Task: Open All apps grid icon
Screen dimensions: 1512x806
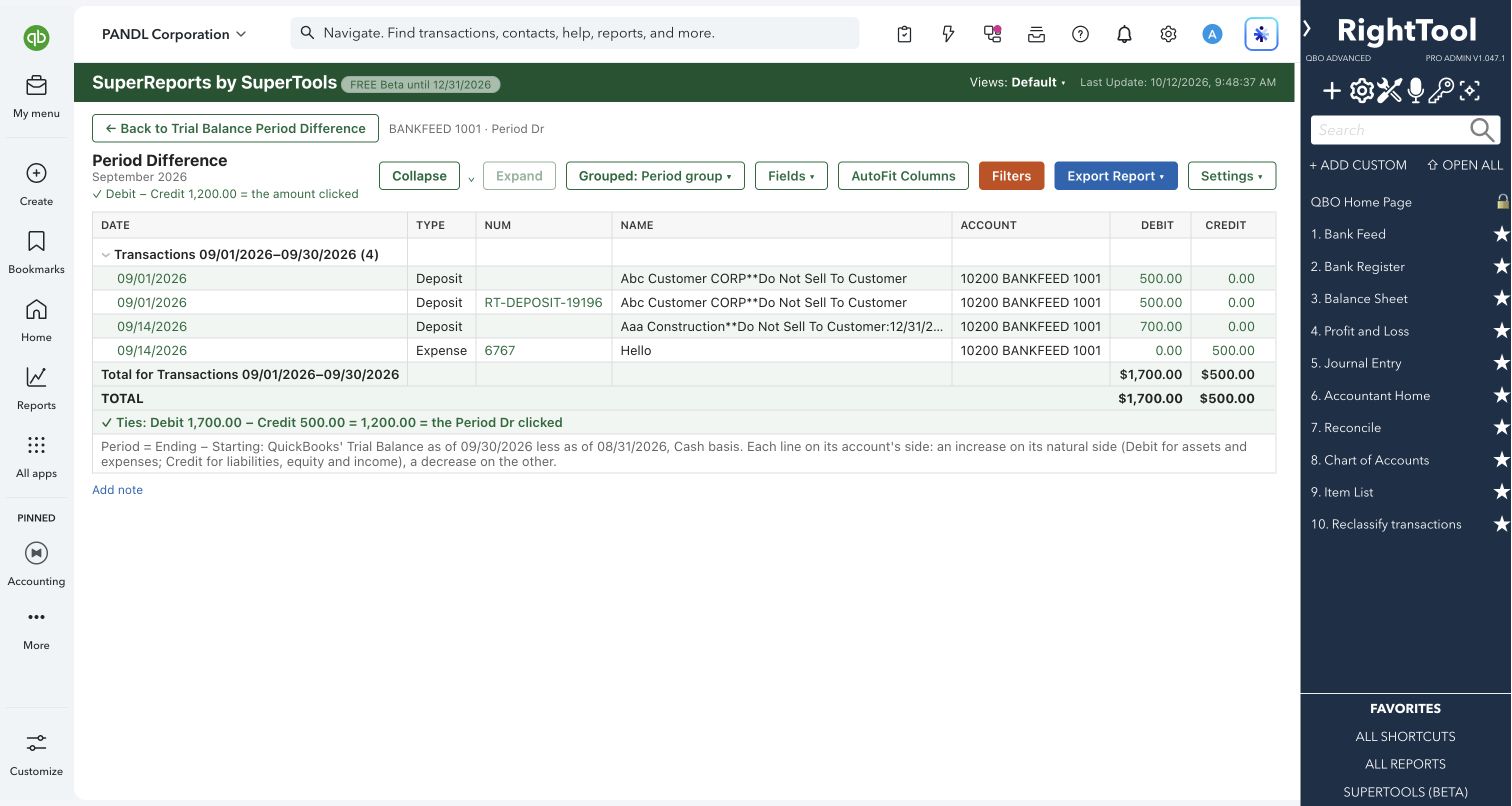Action: click(x=36, y=445)
